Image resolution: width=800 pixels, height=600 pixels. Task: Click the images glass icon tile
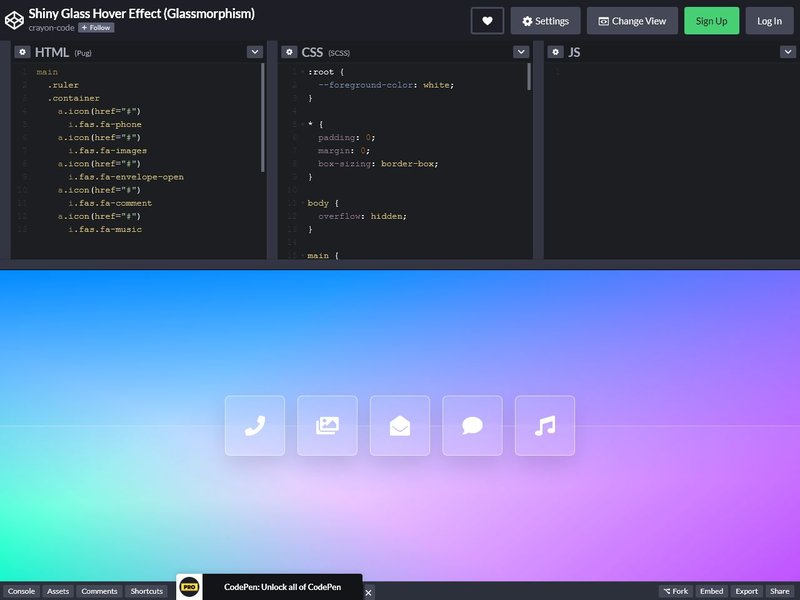click(328, 426)
